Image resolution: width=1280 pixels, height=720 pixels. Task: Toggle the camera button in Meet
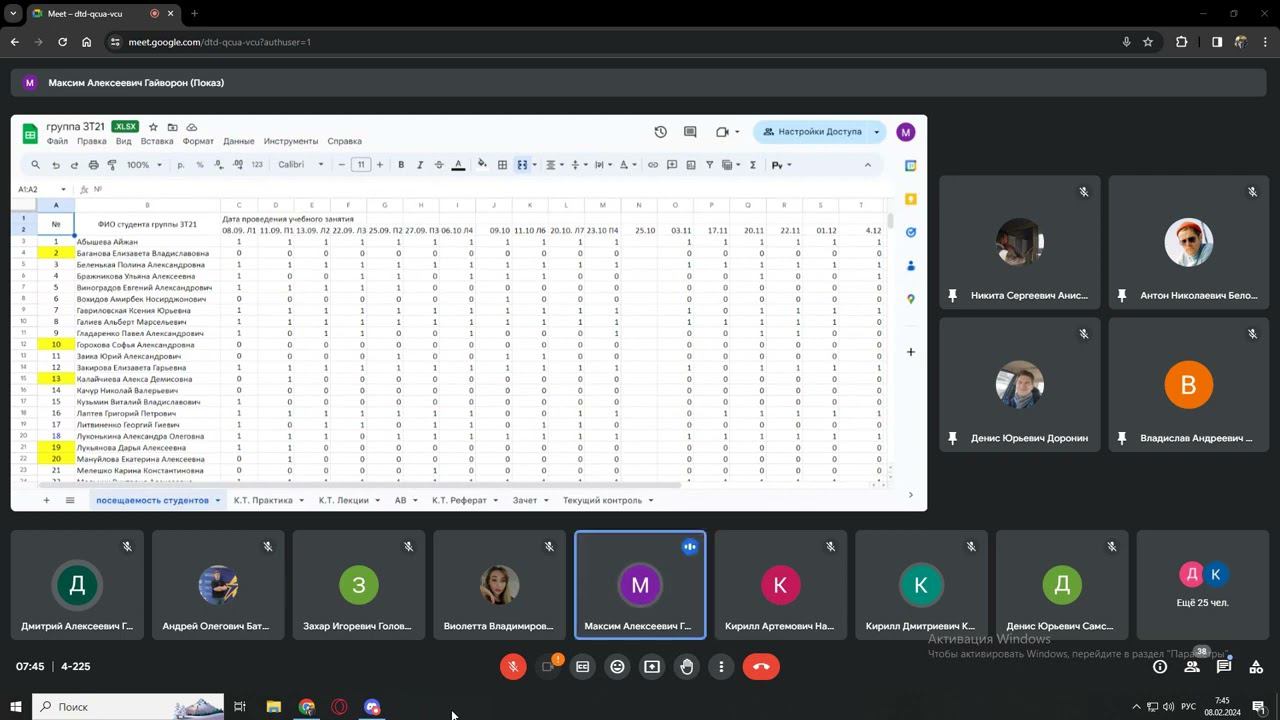[548, 667]
